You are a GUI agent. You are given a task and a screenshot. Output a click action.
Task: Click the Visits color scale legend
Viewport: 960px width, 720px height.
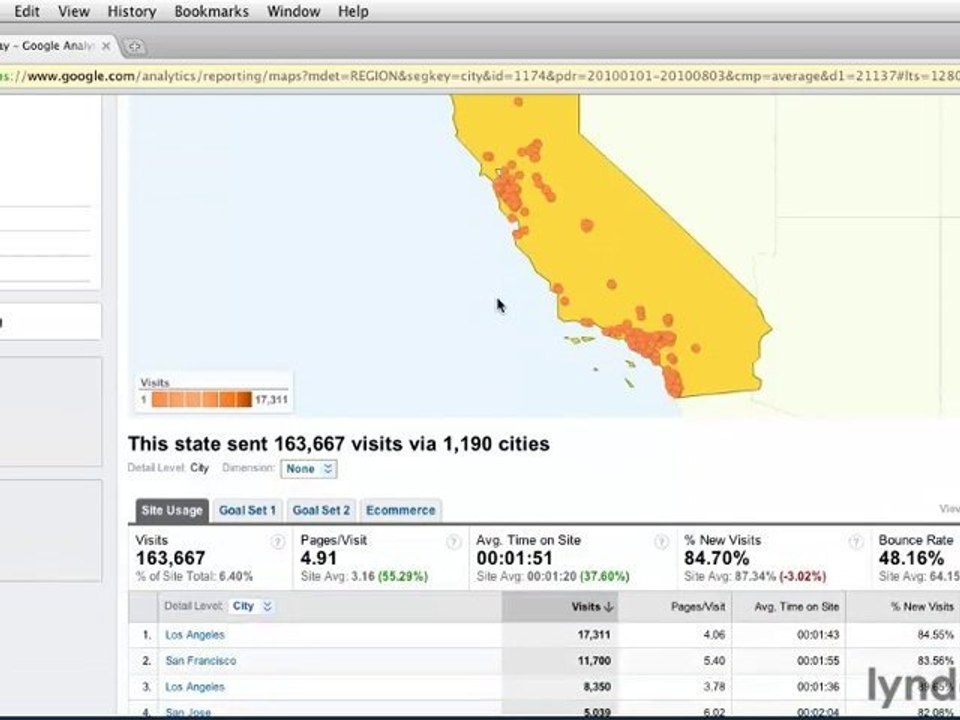point(201,399)
